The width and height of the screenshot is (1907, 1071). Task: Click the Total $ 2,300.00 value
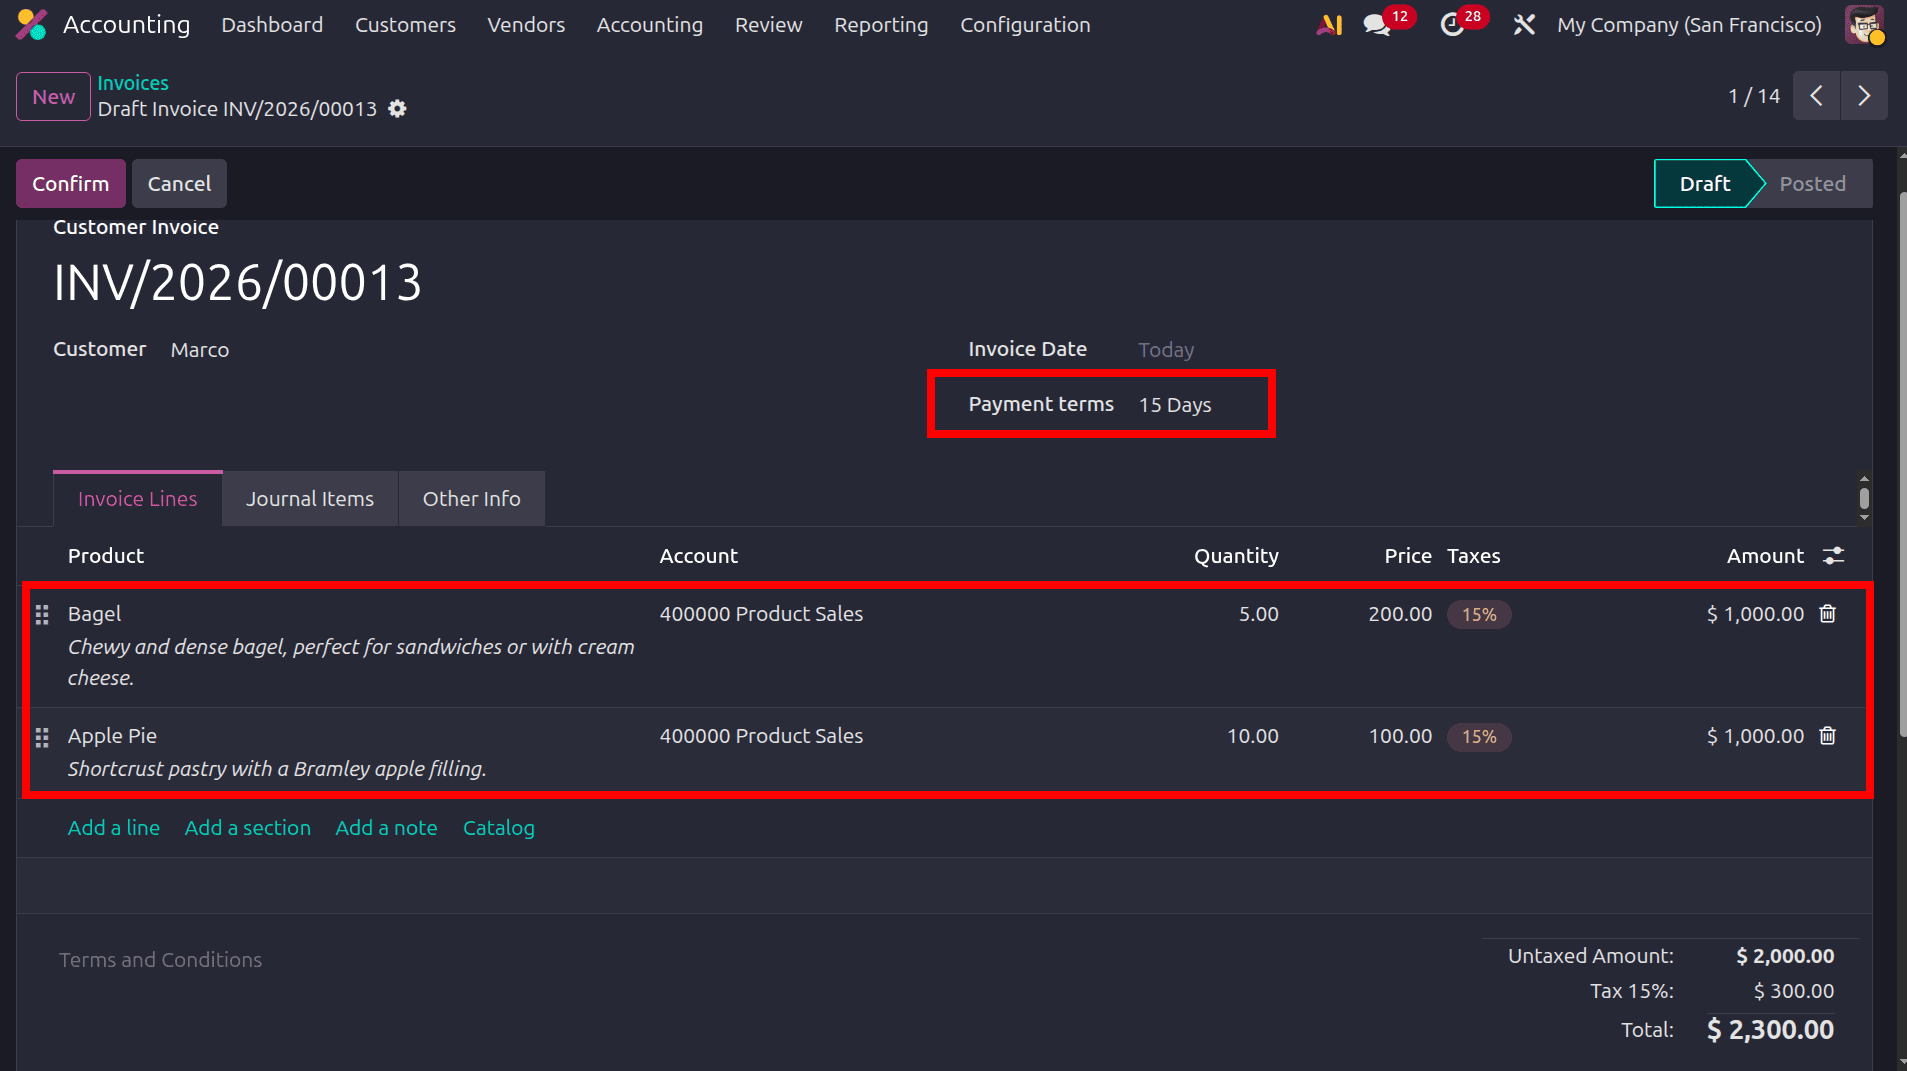(x=1770, y=1030)
